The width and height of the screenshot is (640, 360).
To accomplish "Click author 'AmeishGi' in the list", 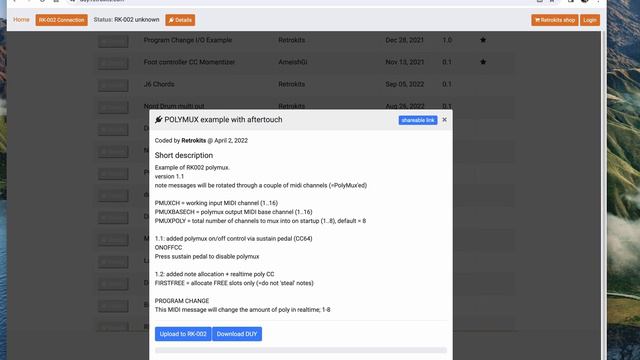I will click(293, 62).
